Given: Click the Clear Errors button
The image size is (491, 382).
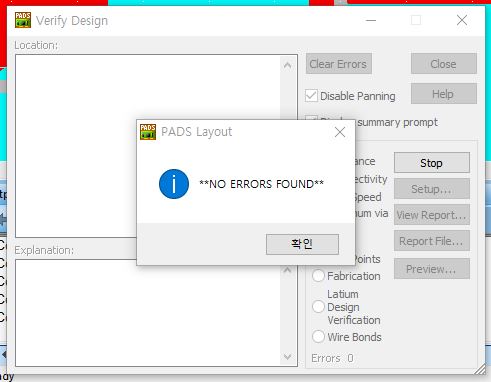Looking at the screenshot, I should click(339, 64).
